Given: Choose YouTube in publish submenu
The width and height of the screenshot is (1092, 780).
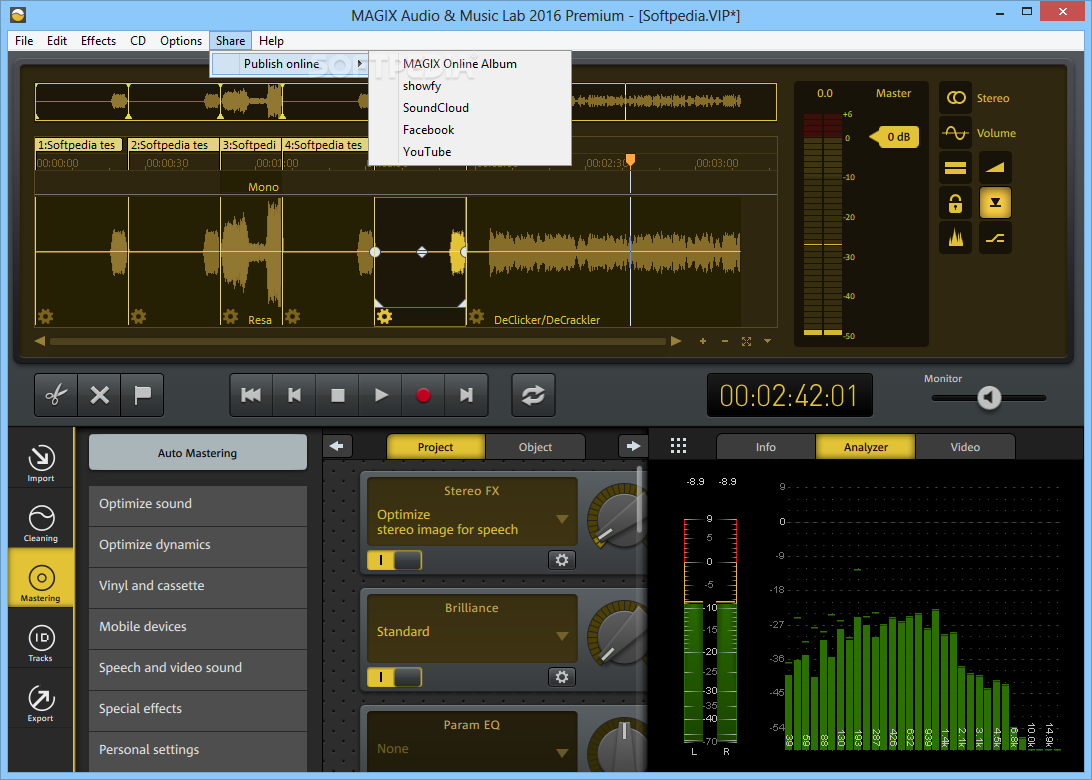Looking at the screenshot, I should coord(427,151).
